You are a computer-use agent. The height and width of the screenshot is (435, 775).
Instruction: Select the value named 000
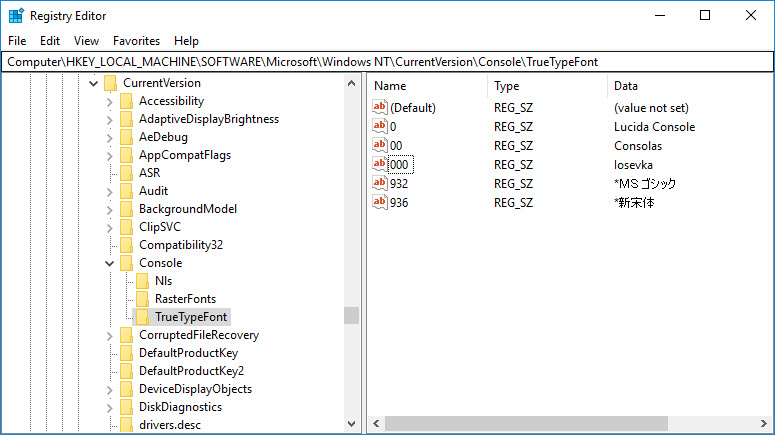pyautogui.click(x=399, y=165)
